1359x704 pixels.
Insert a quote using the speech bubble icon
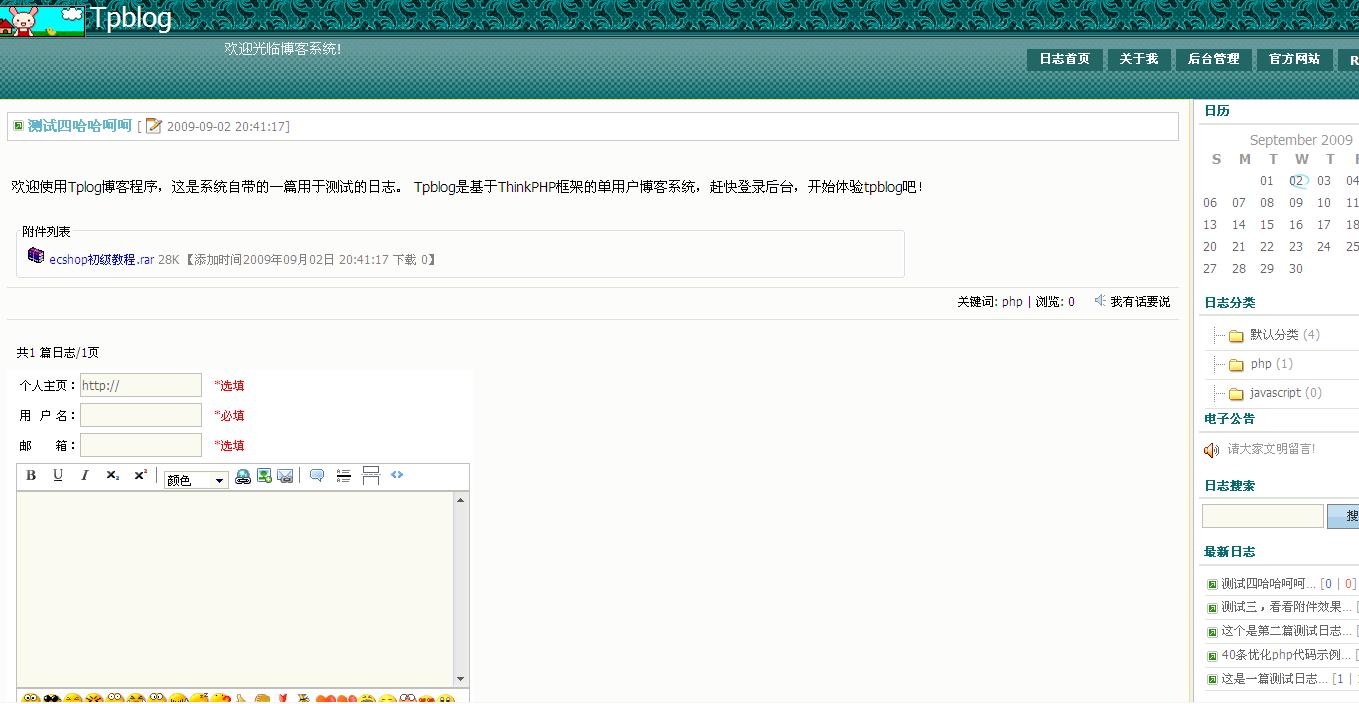coord(317,476)
